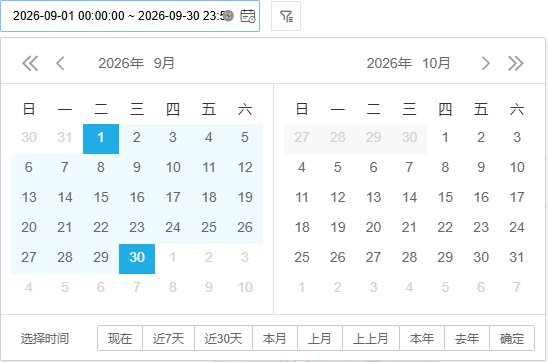Pick October 29 in the right calendar
The width and height of the screenshot is (548, 362).
pyautogui.click(x=445, y=258)
